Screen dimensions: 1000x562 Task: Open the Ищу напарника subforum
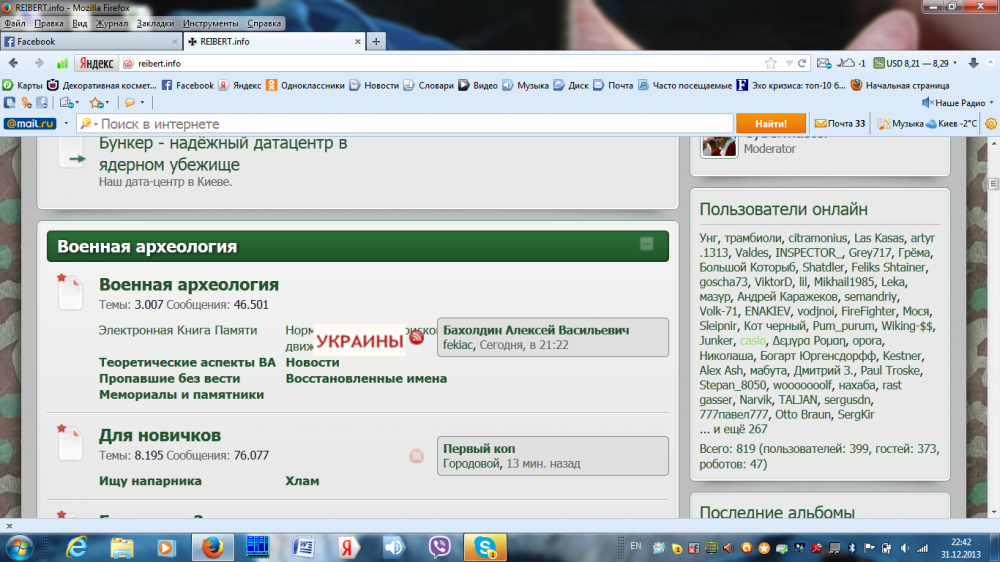(150, 481)
